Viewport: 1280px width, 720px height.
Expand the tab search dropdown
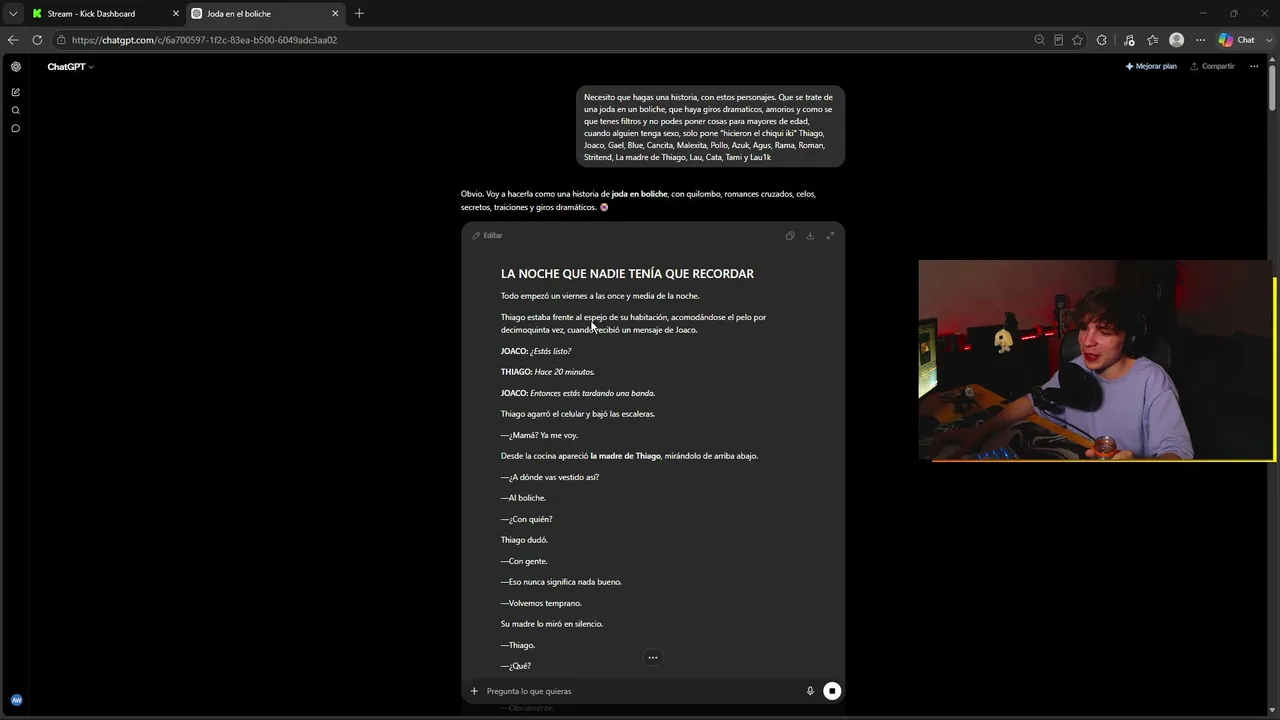click(13, 14)
